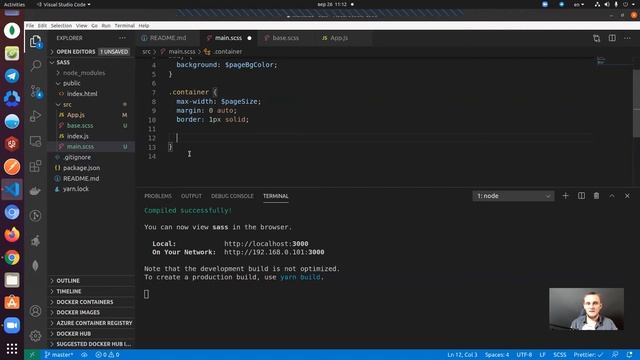The image size is (640, 360).
Task: Open the Search view in activity bar
Action: coord(36,65)
